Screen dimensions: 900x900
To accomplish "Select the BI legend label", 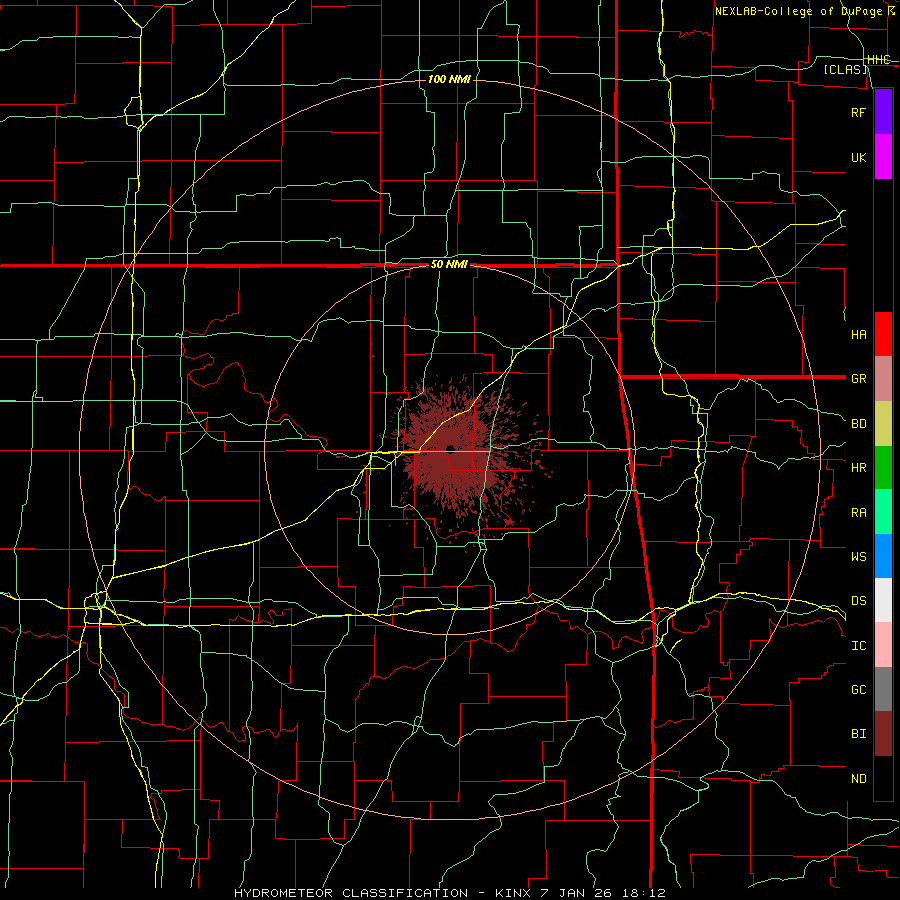I will tap(858, 734).
